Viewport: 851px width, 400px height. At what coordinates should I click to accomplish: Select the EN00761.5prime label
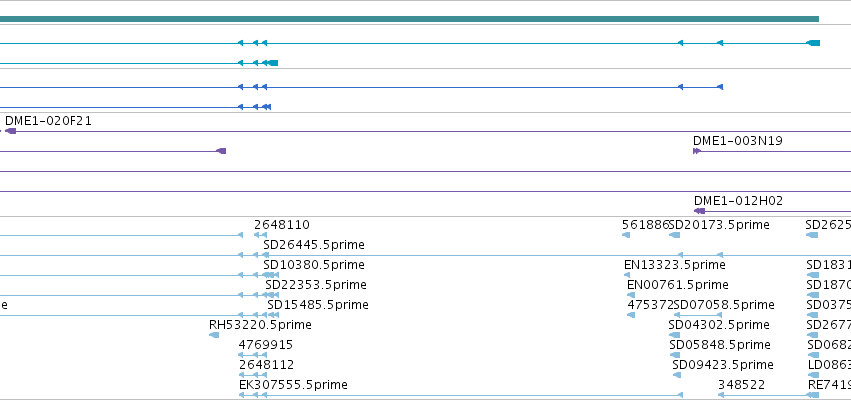677,285
